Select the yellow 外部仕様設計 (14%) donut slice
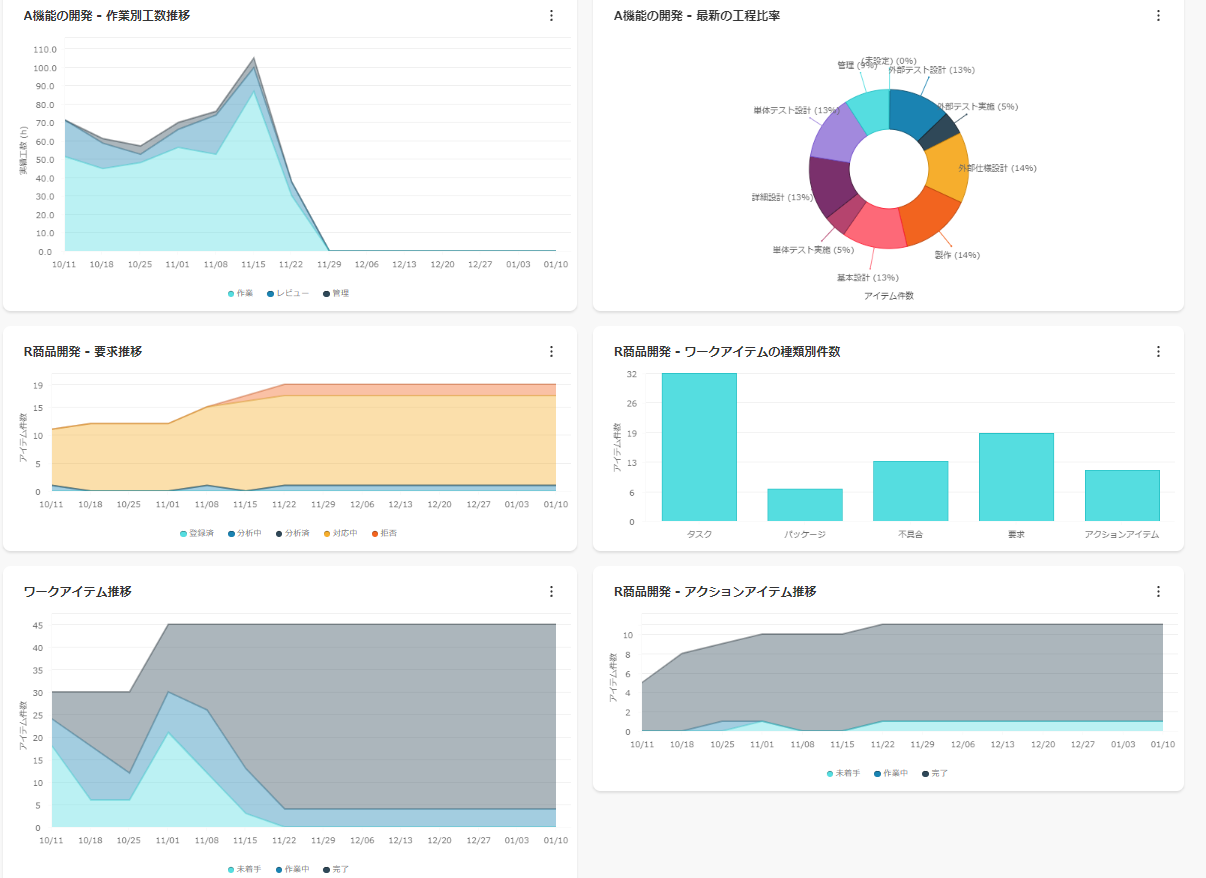Viewport: 1206px width, 878px height. 950,168
